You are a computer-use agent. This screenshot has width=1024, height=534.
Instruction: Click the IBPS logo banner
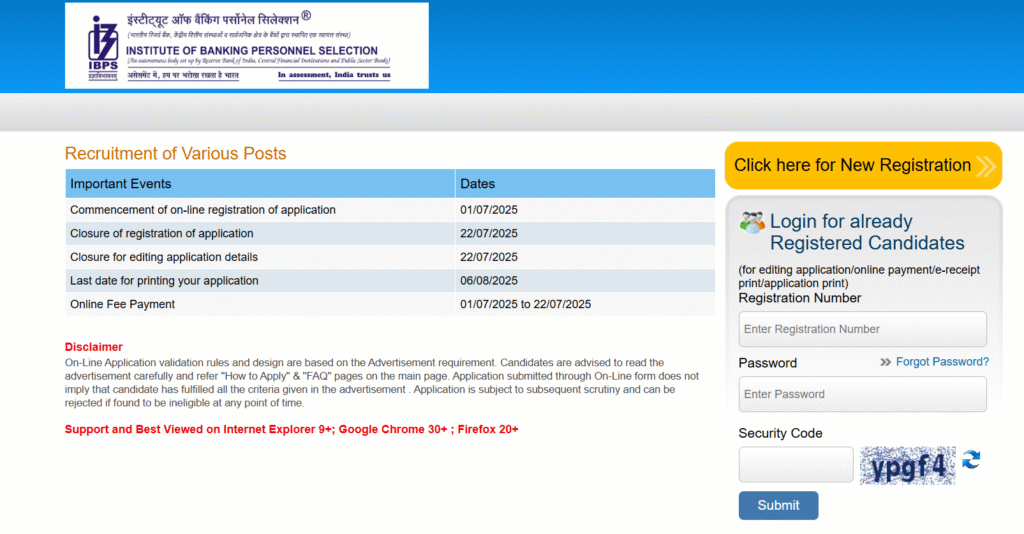point(247,46)
